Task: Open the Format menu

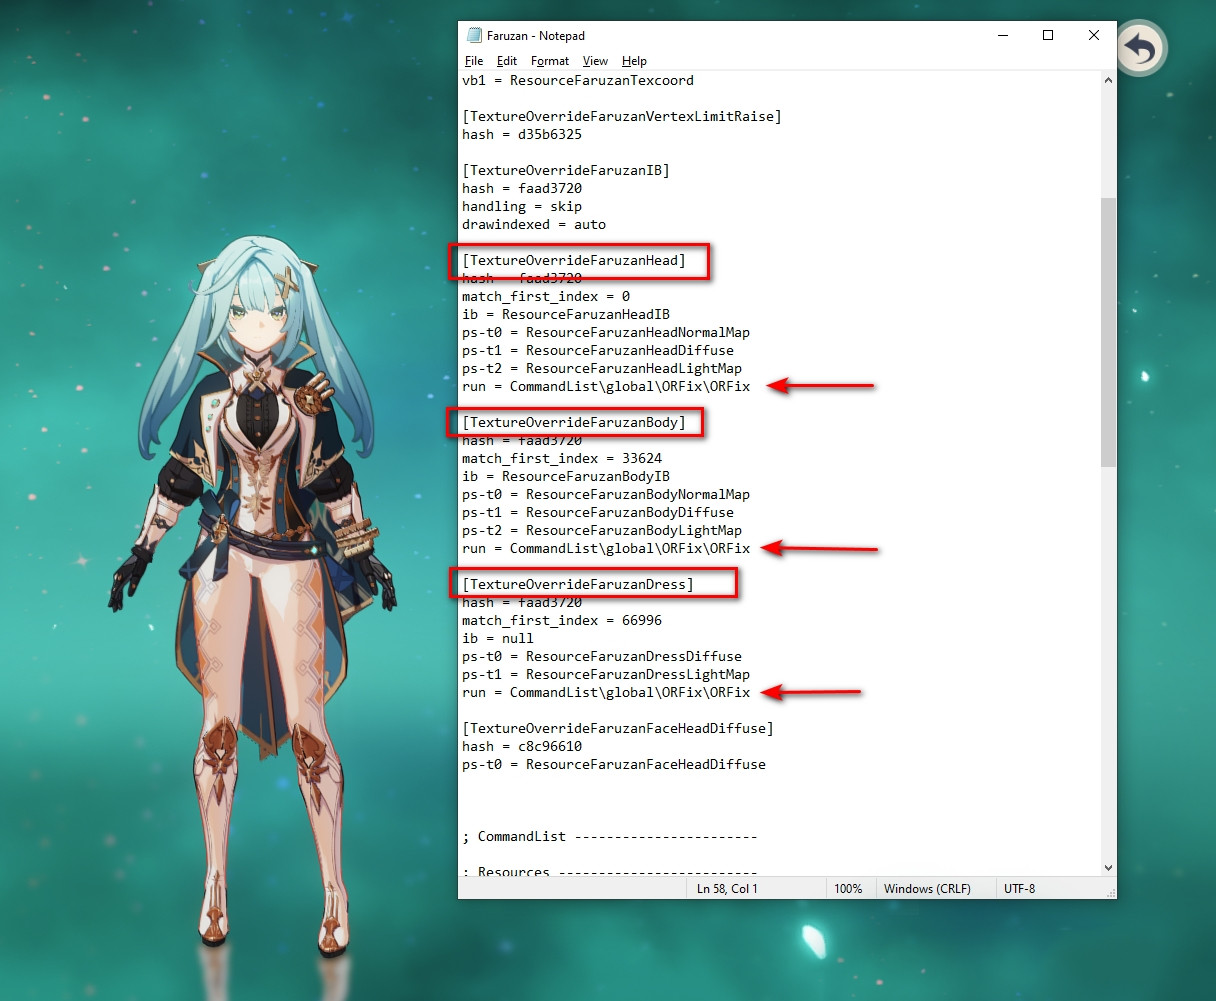Action: coord(550,61)
